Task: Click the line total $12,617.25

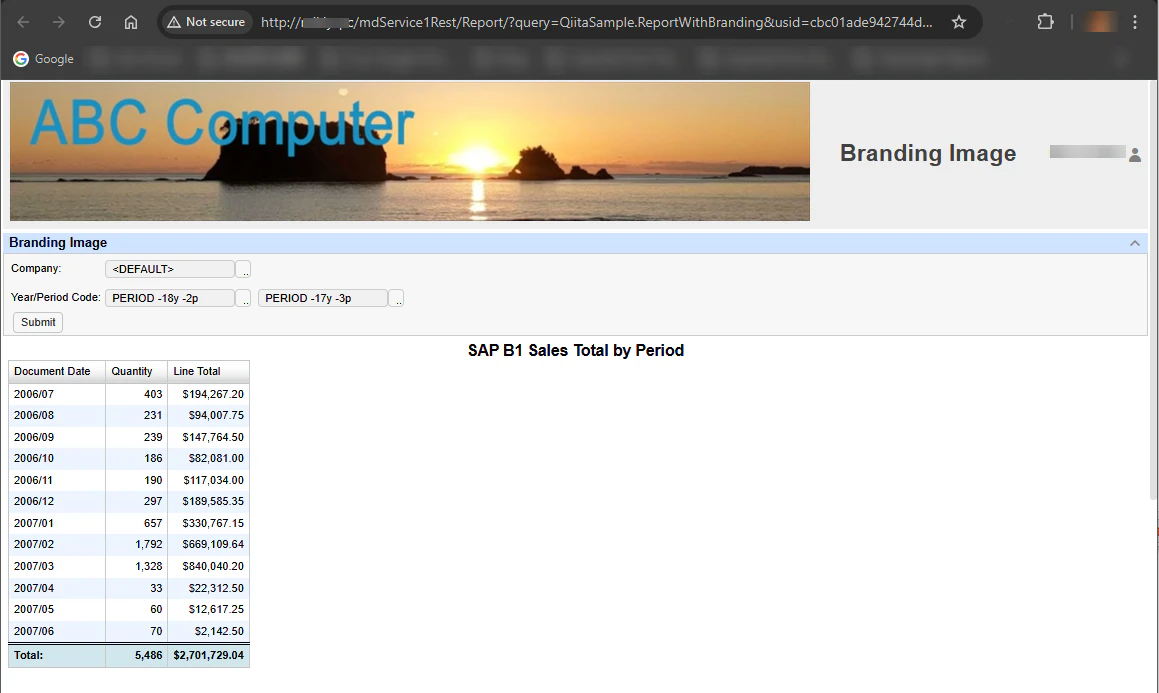Action: pos(216,609)
